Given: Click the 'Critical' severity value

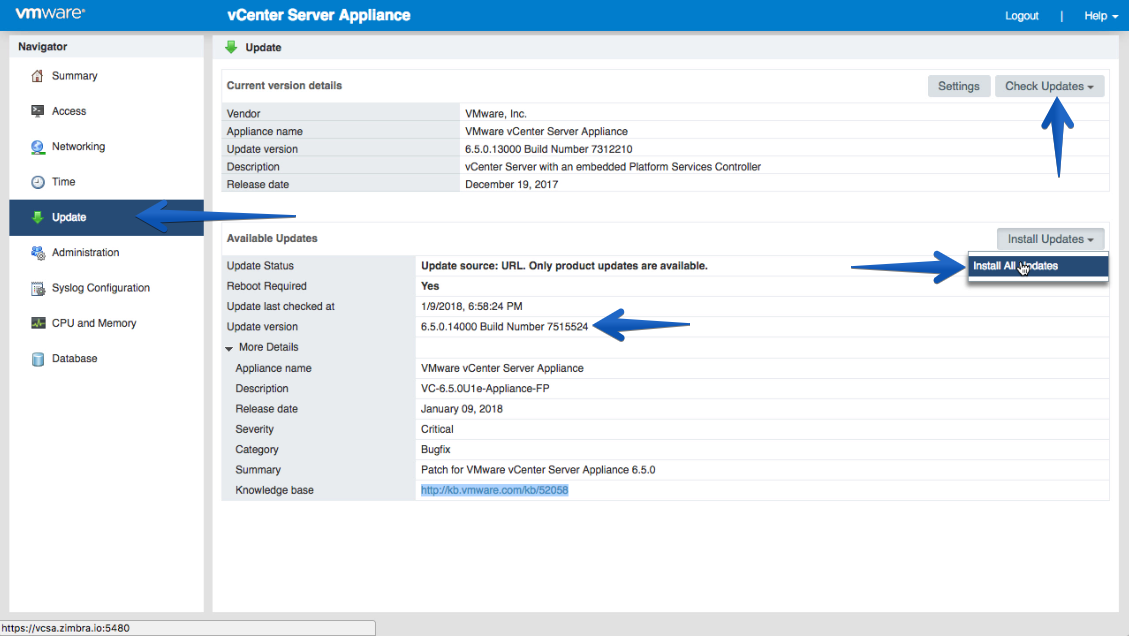Looking at the screenshot, I should tap(437, 429).
